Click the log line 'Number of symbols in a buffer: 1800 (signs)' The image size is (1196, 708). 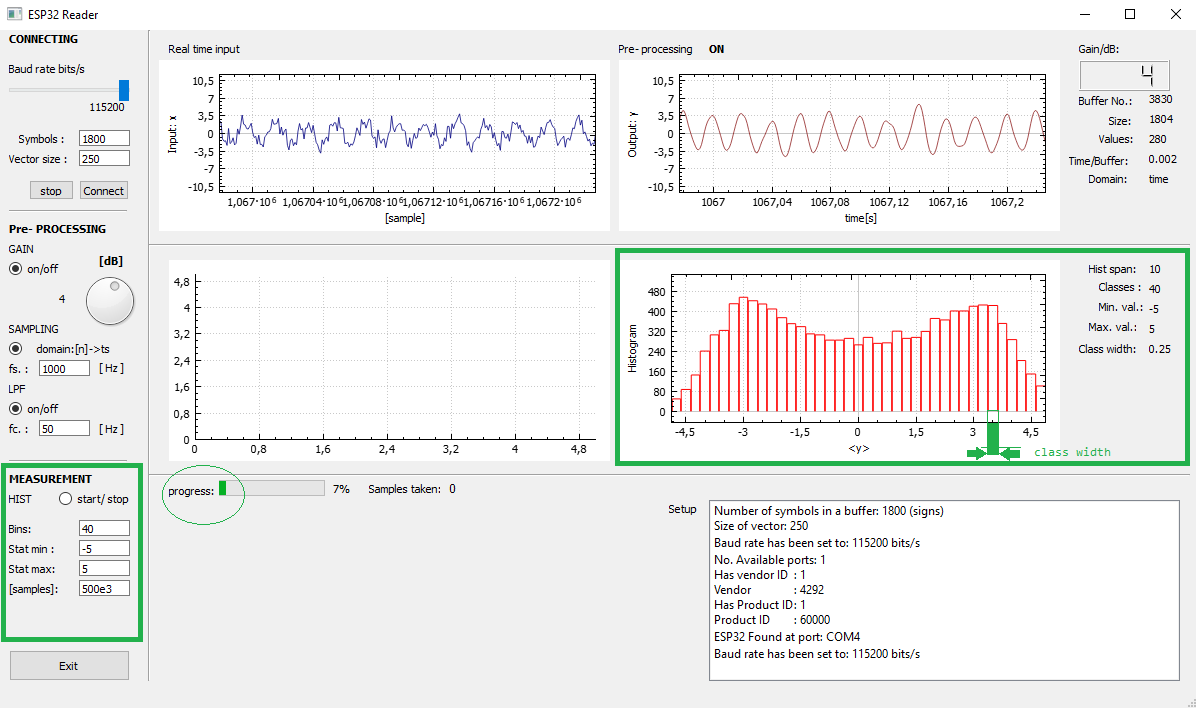point(828,510)
